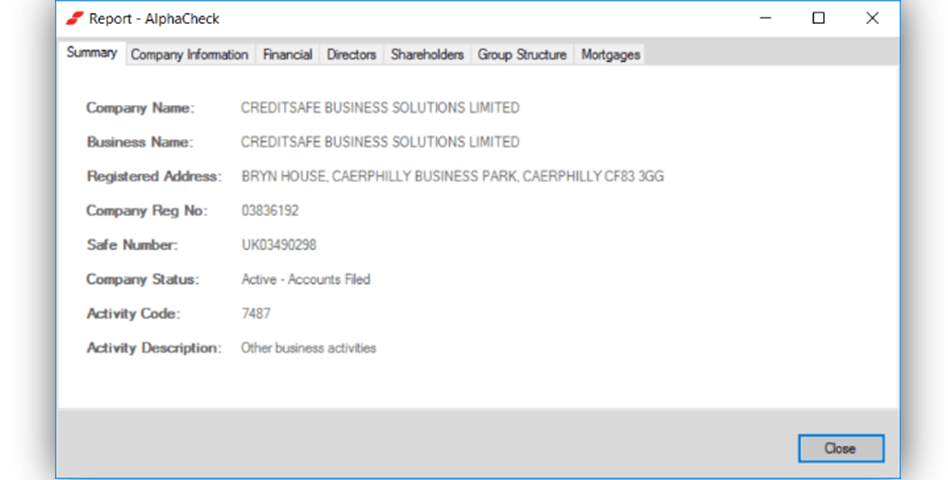Click the Business Name value text
The image size is (948, 480).
[x=380, y=142]
